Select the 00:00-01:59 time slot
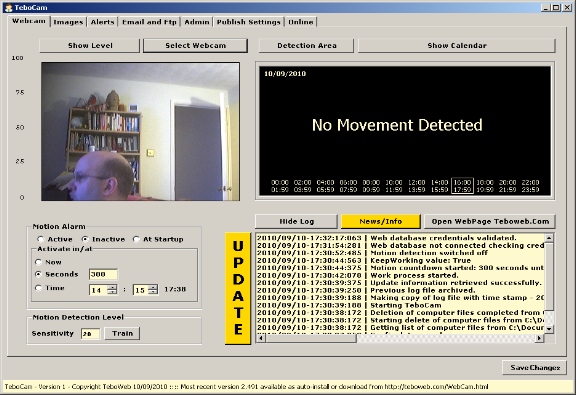Image resolution: width=576 pixels, height=395 pixels. [280, 186]
